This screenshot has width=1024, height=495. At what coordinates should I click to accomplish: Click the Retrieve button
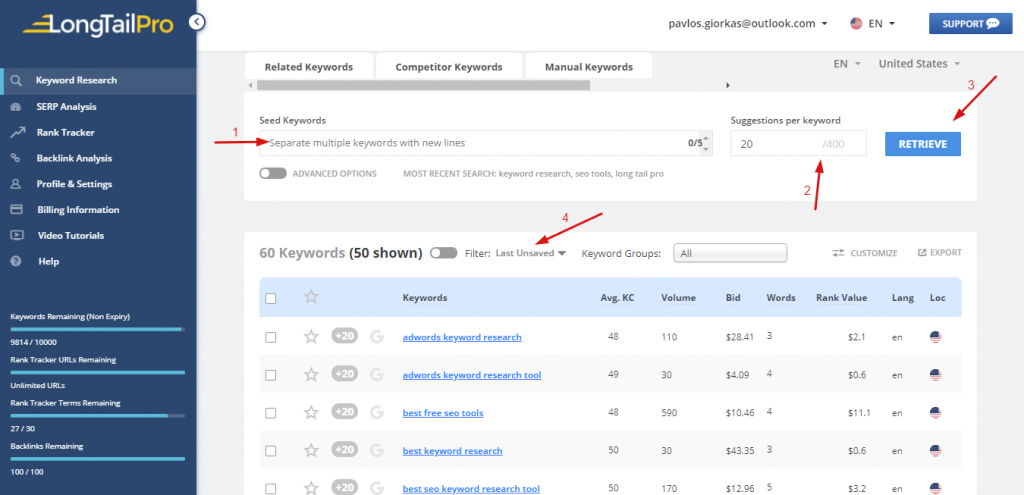click(x=923, y=144)
